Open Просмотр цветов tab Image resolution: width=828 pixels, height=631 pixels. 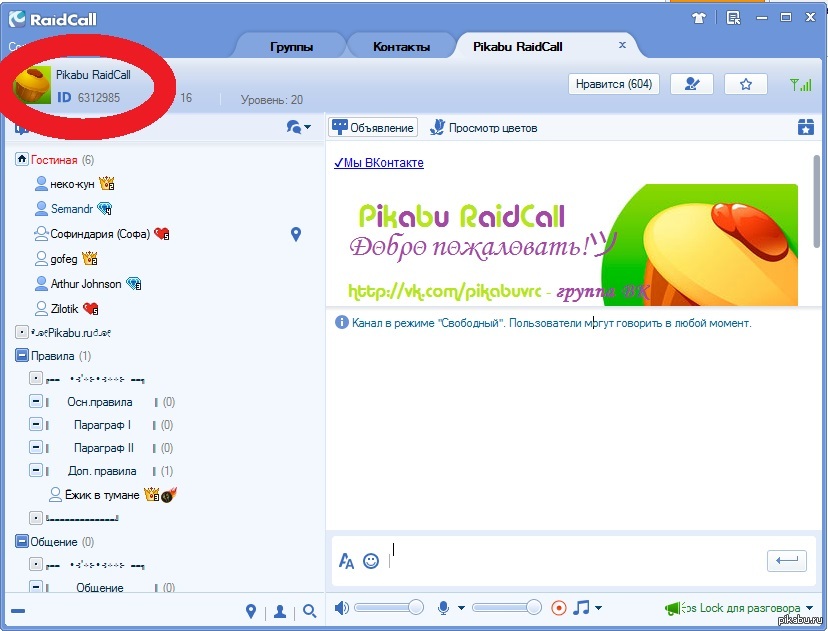click(x=484, y=127)
